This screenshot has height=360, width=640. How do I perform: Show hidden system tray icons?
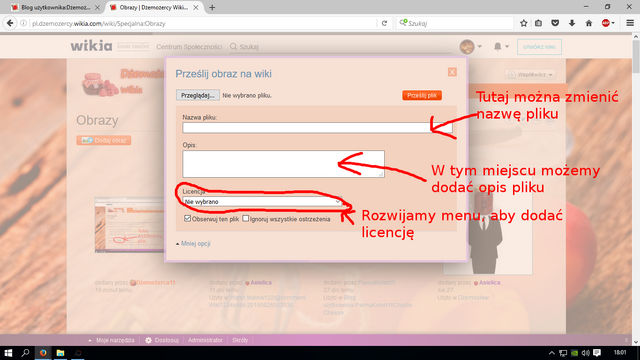(552, 353)
